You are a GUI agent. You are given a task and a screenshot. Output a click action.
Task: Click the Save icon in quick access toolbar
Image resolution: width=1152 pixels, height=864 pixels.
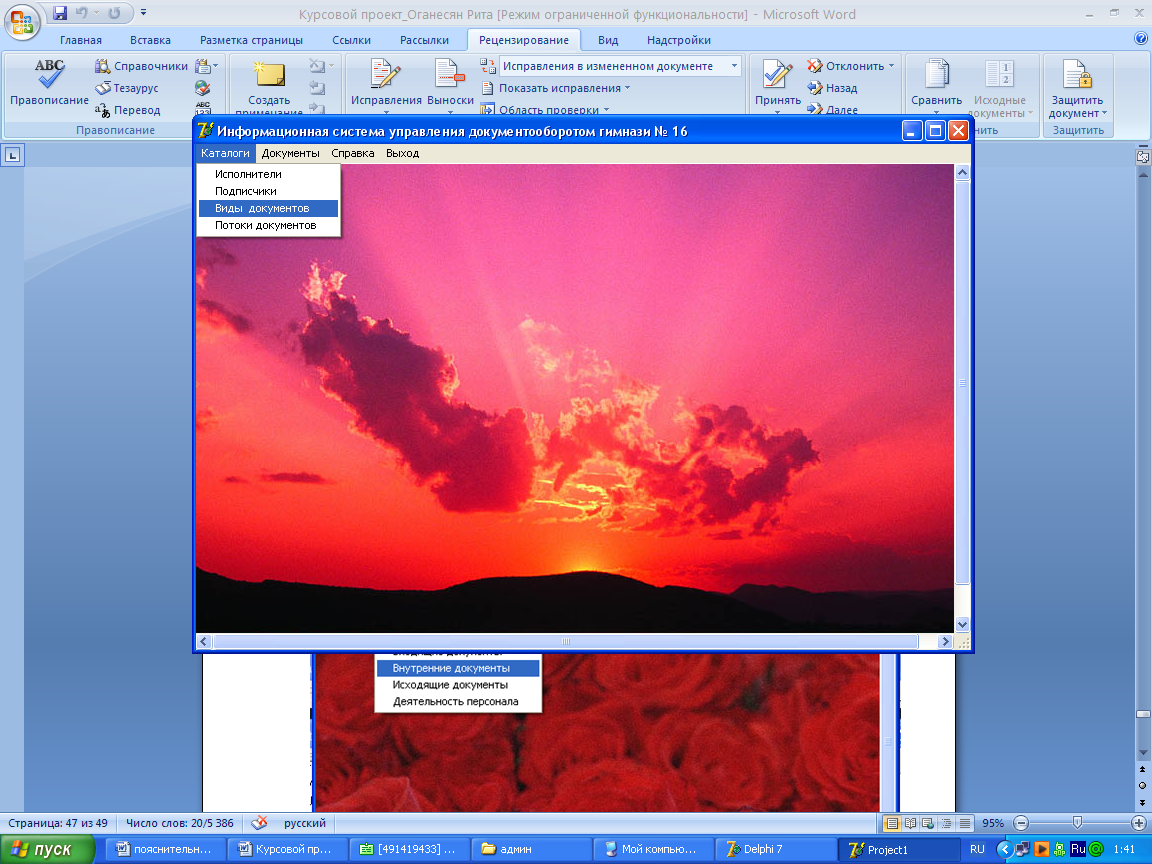60,12
